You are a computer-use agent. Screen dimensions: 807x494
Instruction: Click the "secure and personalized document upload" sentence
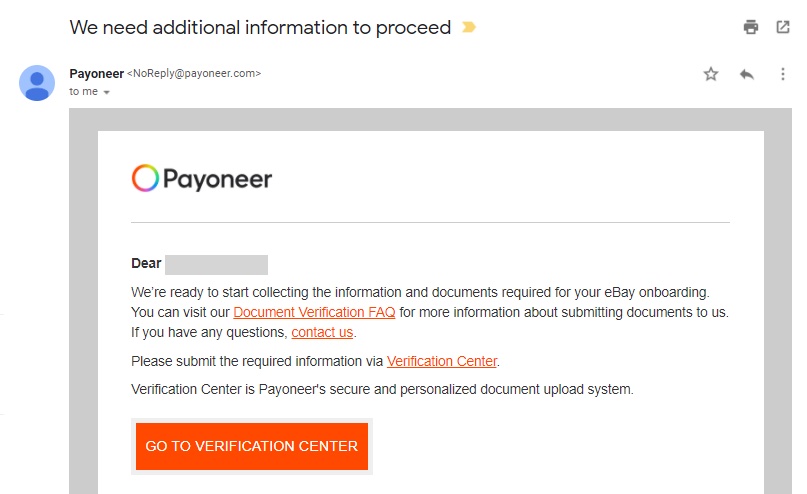coord(382,389)
